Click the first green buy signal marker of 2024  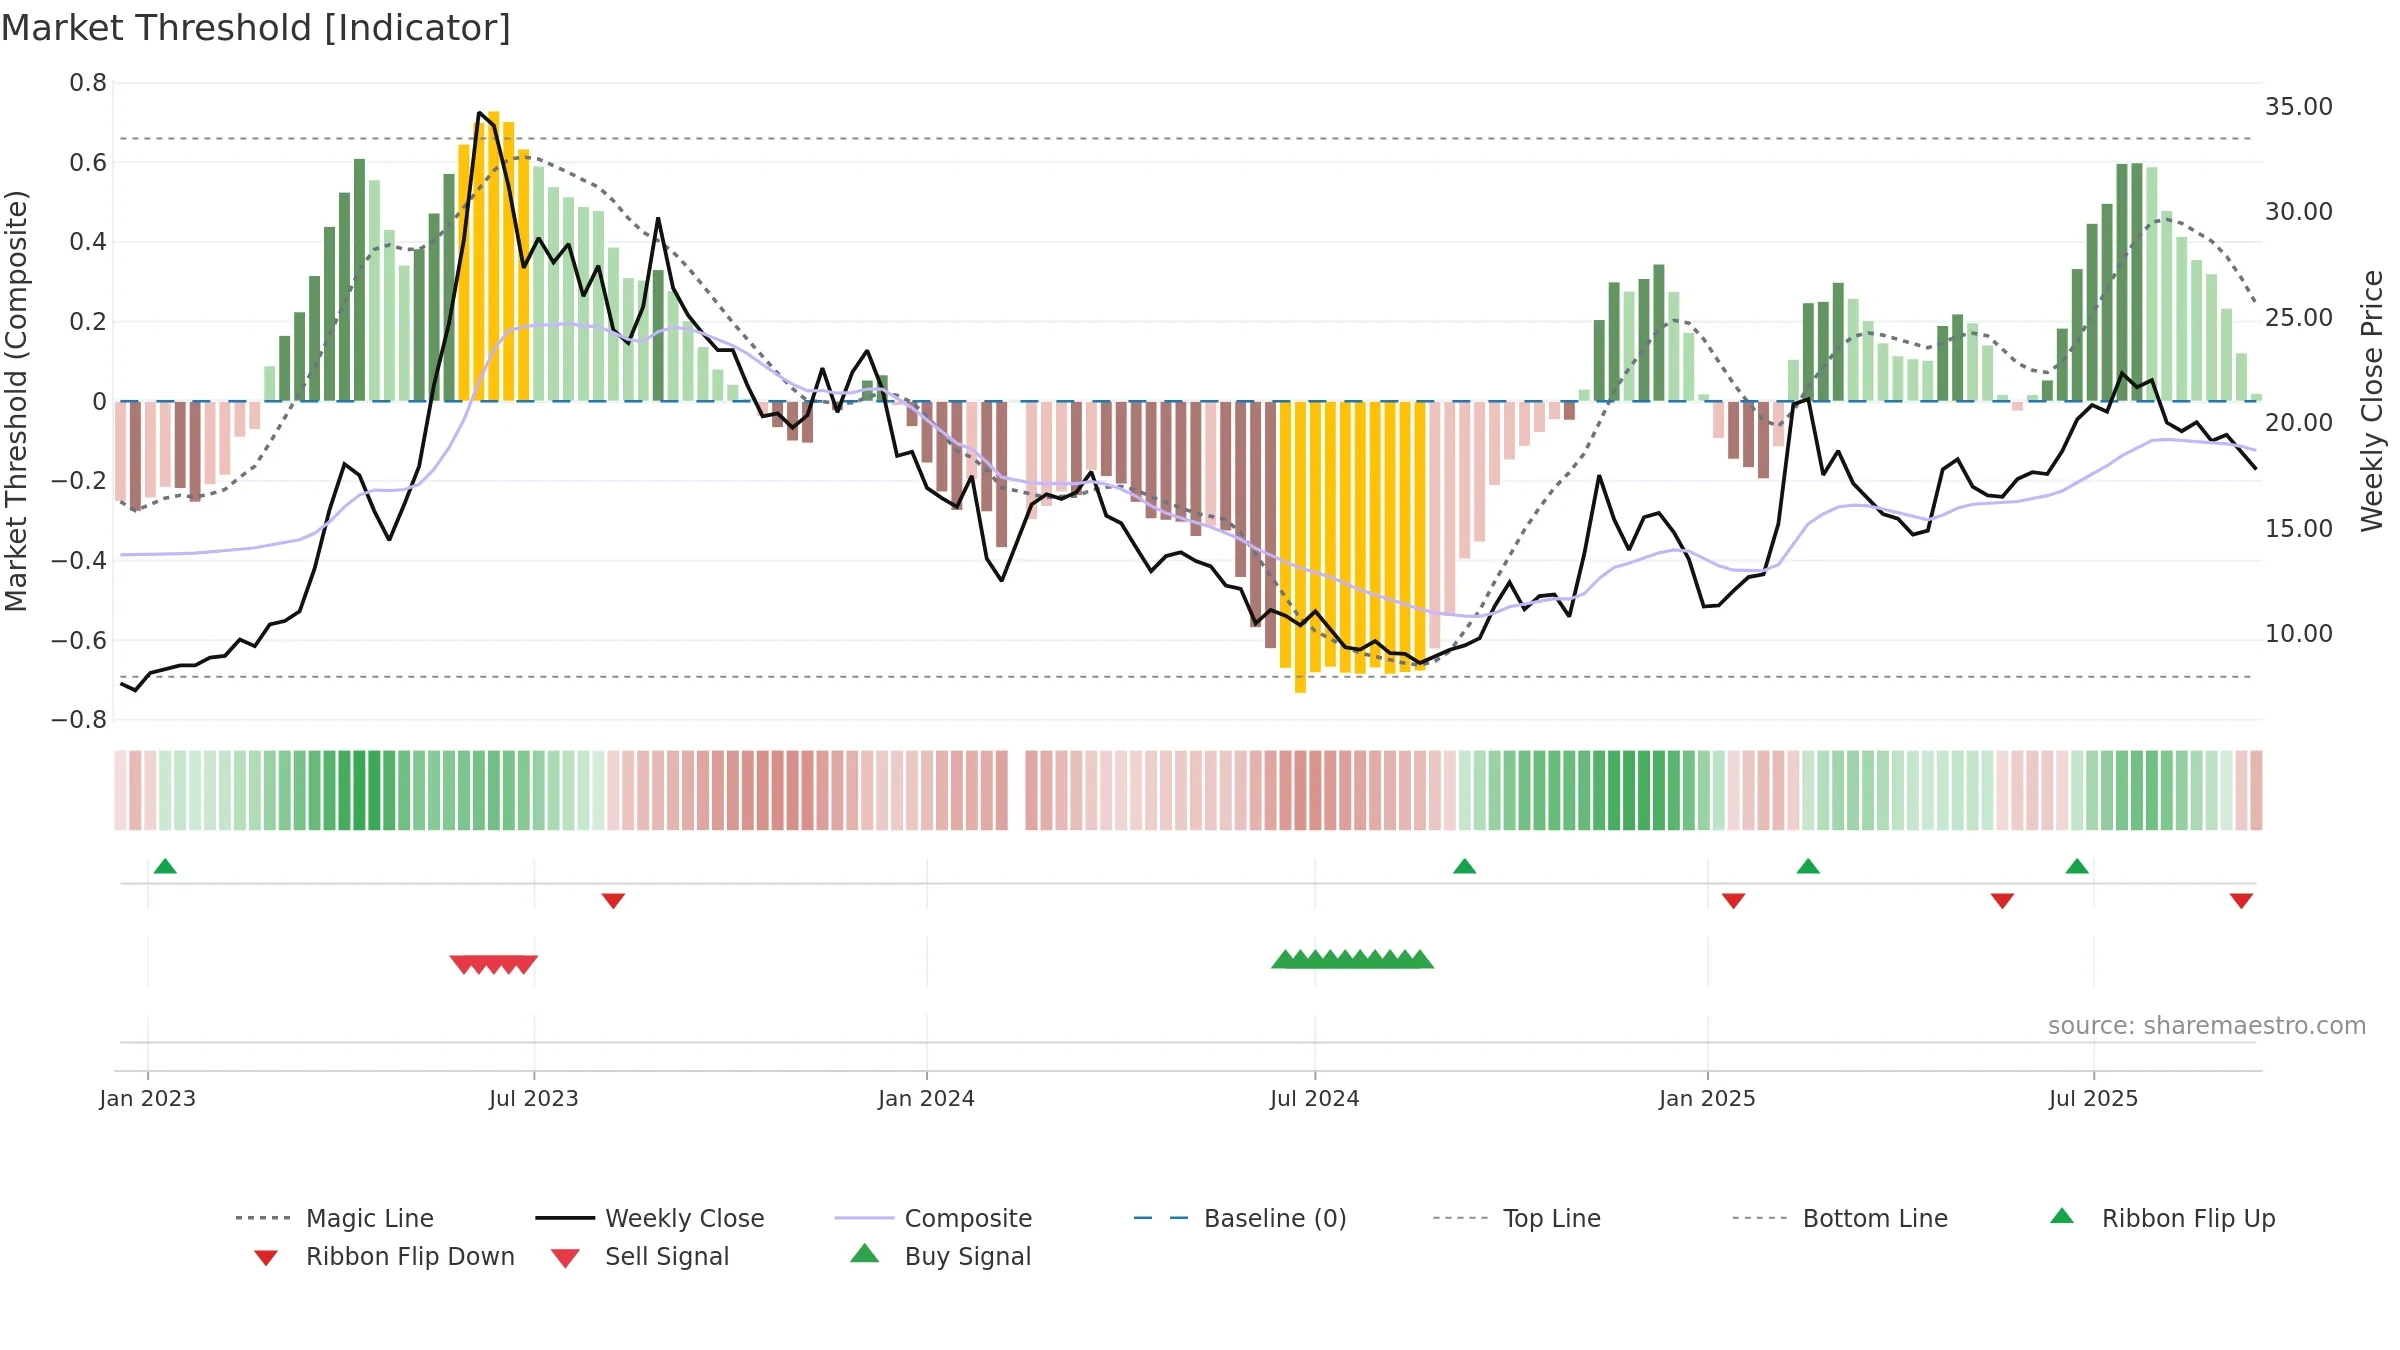(x=1285, y=959)
